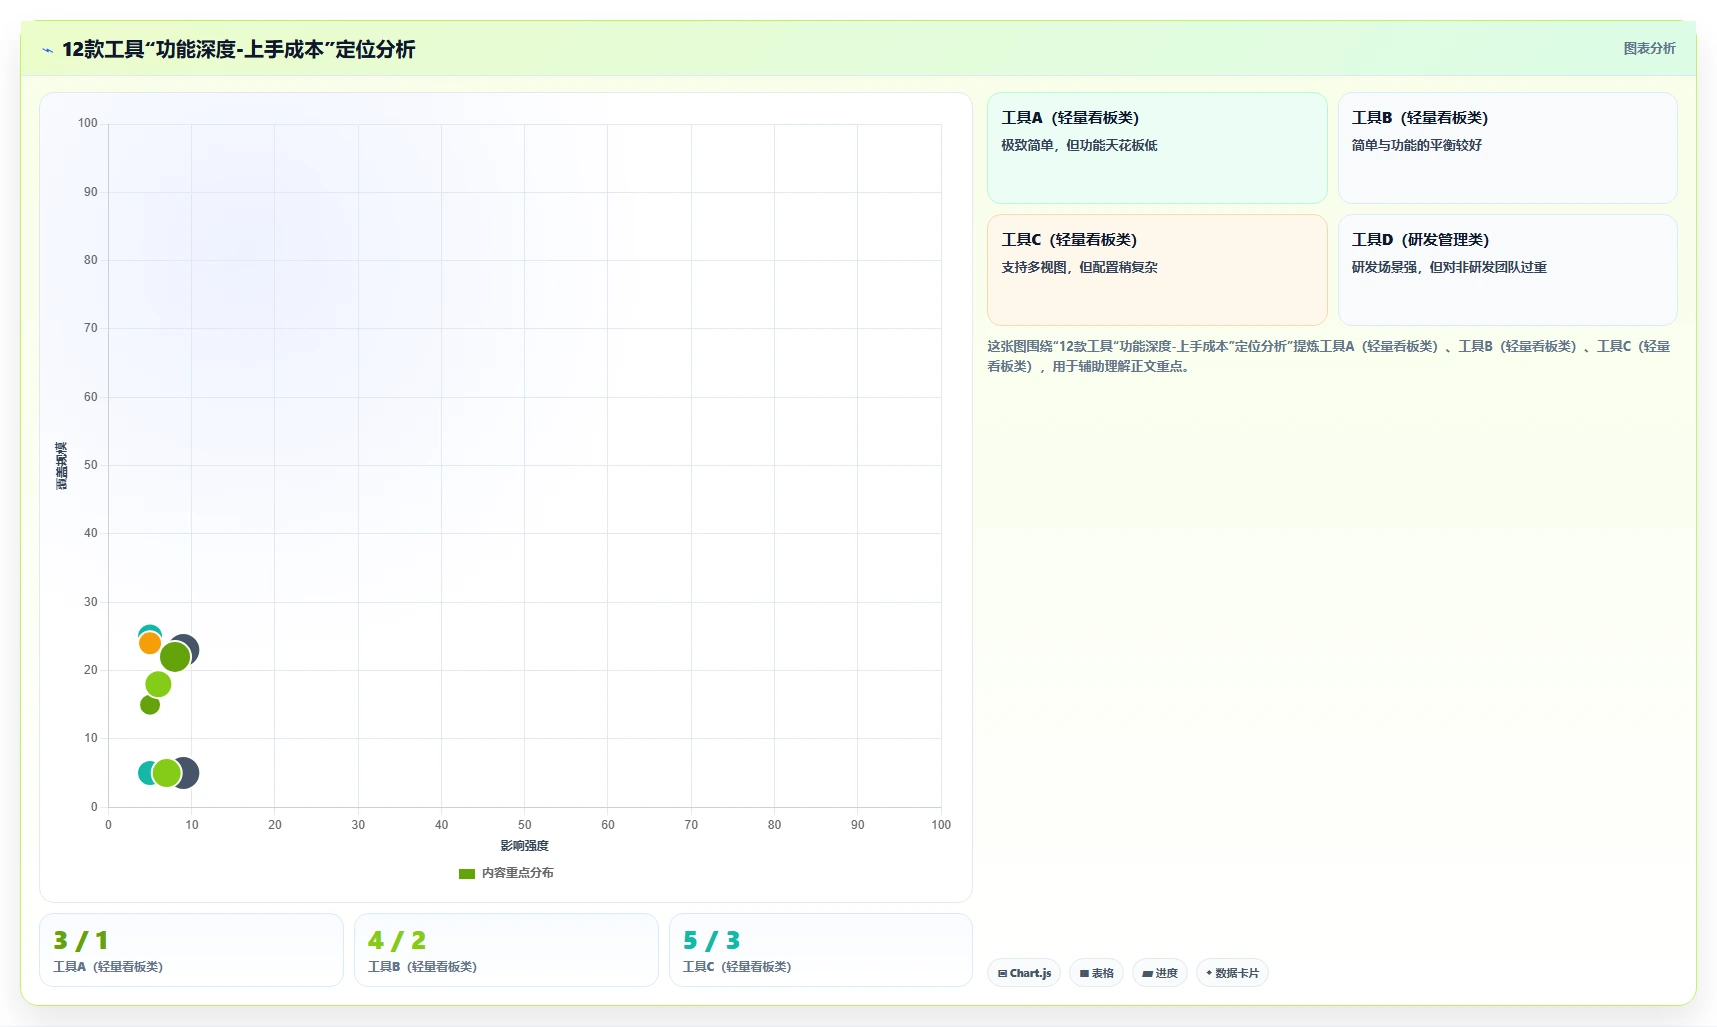This screenshot has height=1027, width=1717.
Task: Select the 4 / 2 工具B stat card
Action: click(506, 950)
